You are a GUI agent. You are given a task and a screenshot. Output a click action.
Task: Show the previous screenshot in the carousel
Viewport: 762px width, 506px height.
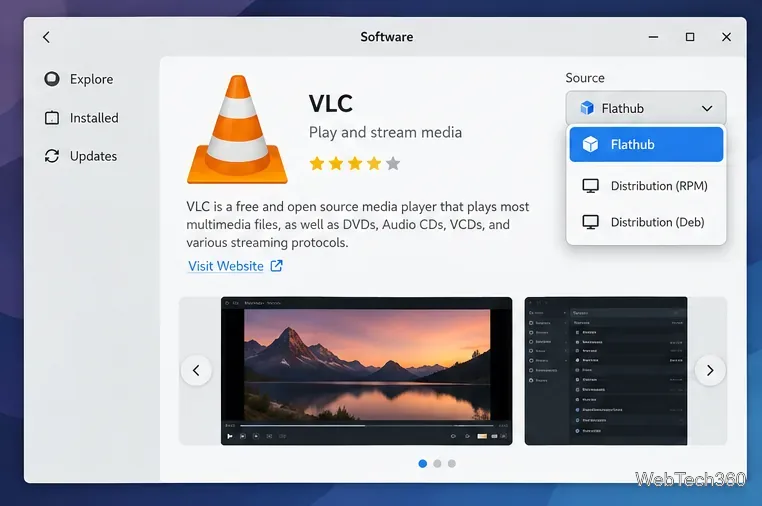click(196, 370)
